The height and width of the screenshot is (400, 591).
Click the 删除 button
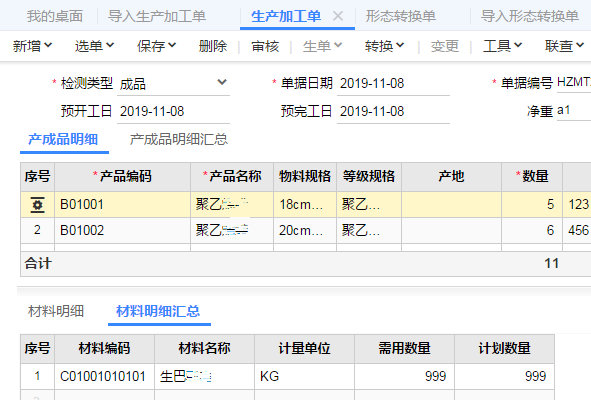[x=213, y=46]
